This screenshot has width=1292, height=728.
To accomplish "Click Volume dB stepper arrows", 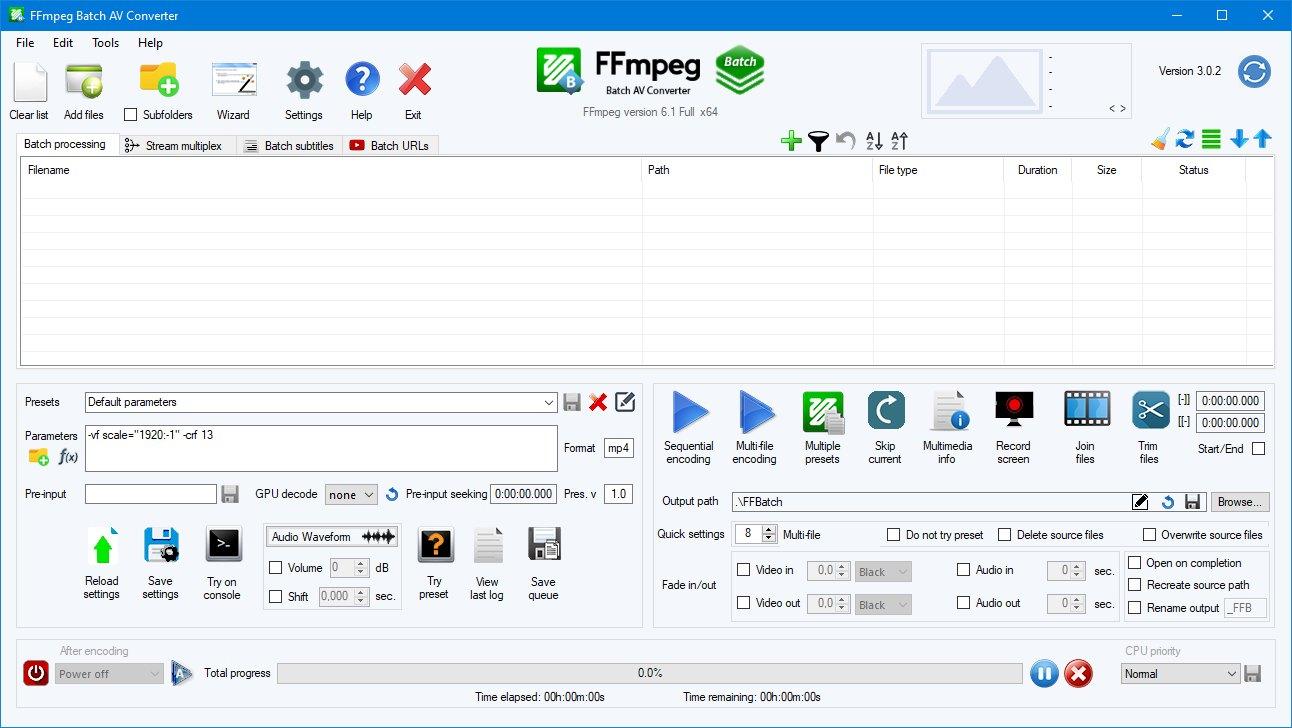I will 363,568.
